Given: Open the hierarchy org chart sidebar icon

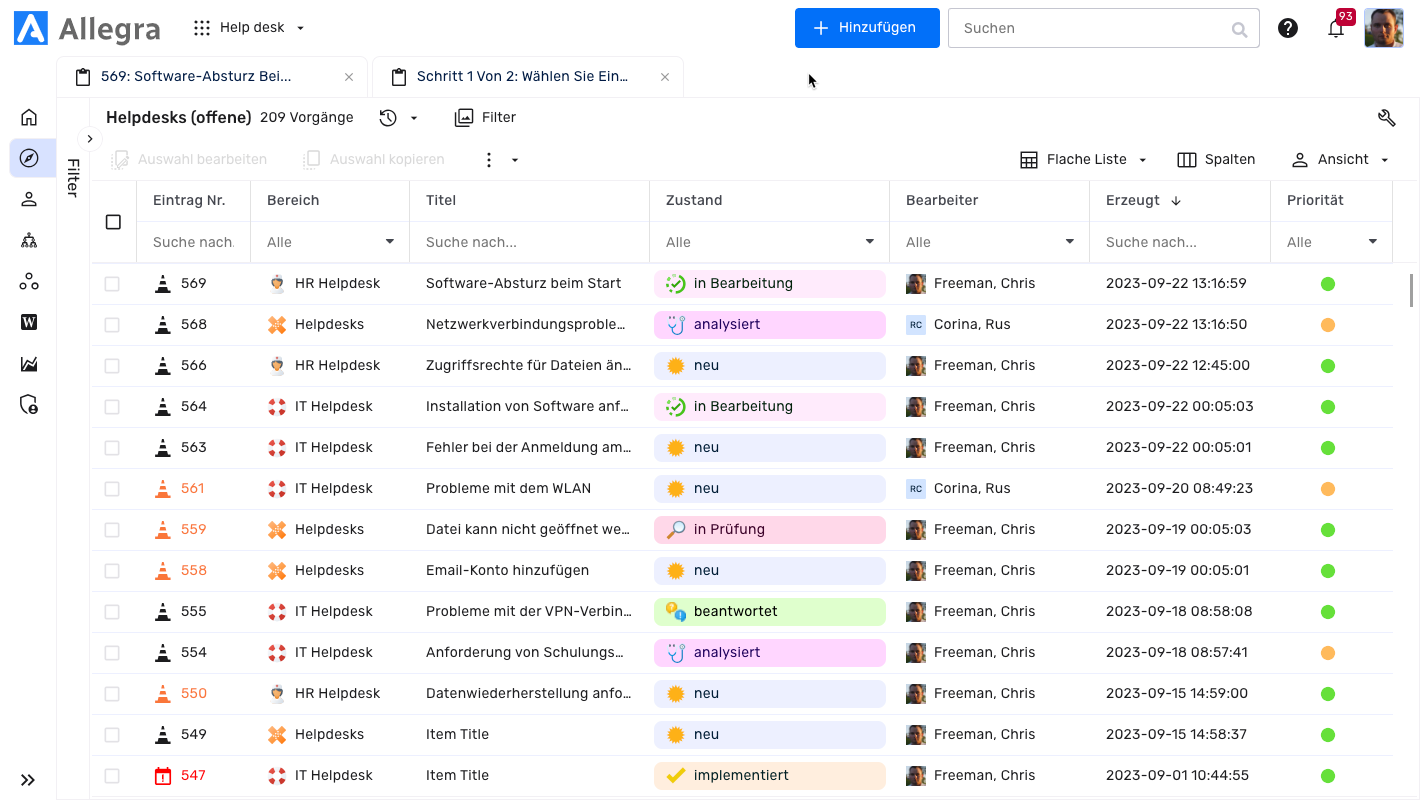Looking at the screenshot, I should click(29, 240).
